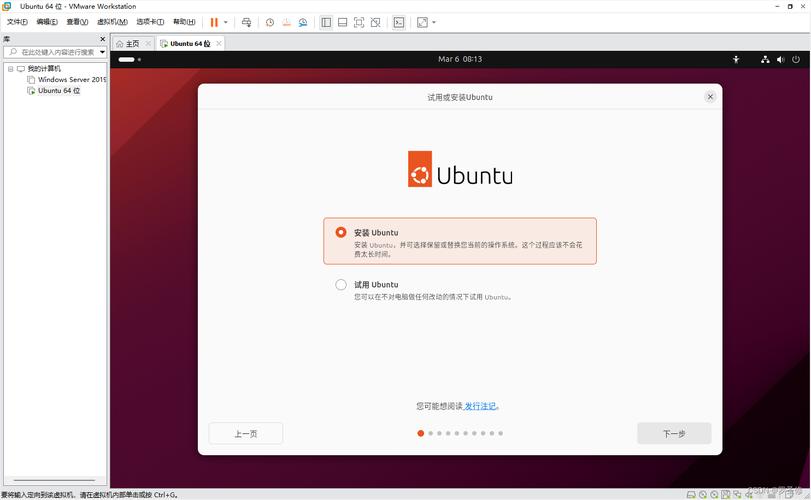Send Ctrl+Alt+Del to the virtual machine

pos(246,22)
